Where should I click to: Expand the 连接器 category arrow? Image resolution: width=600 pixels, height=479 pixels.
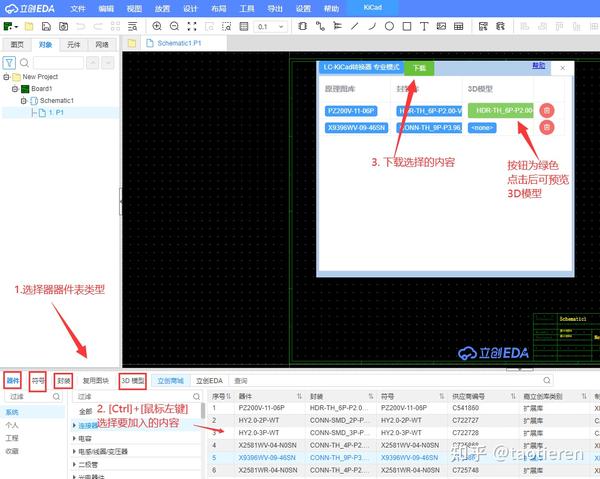pos(75,425)
